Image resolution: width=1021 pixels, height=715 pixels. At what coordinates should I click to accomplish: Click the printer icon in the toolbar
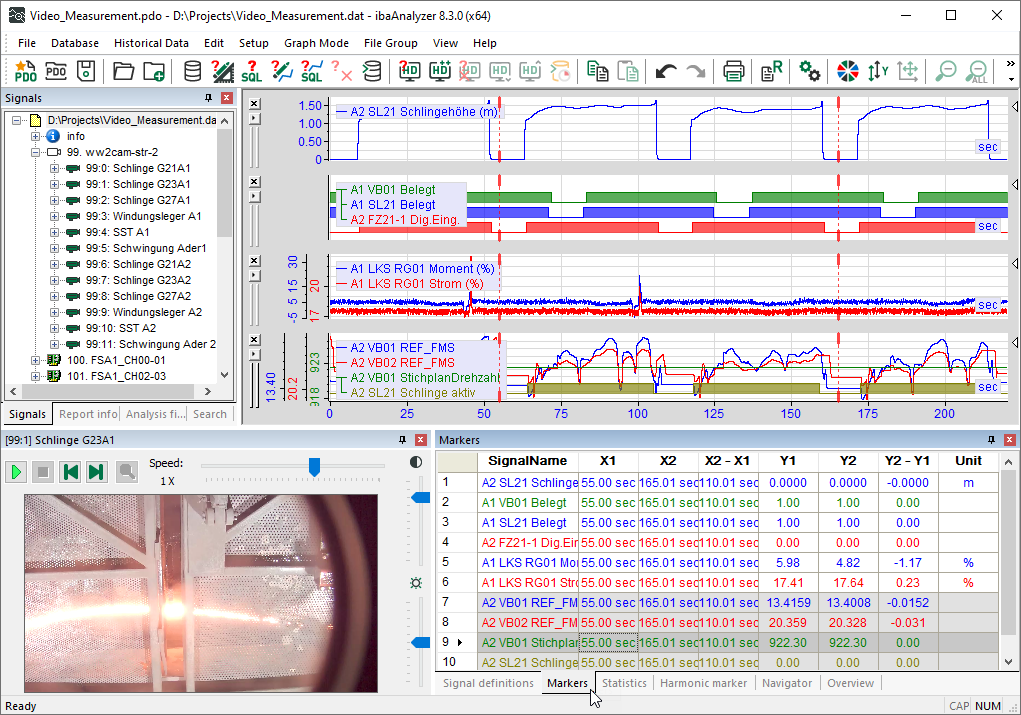(x=734, y=71)
